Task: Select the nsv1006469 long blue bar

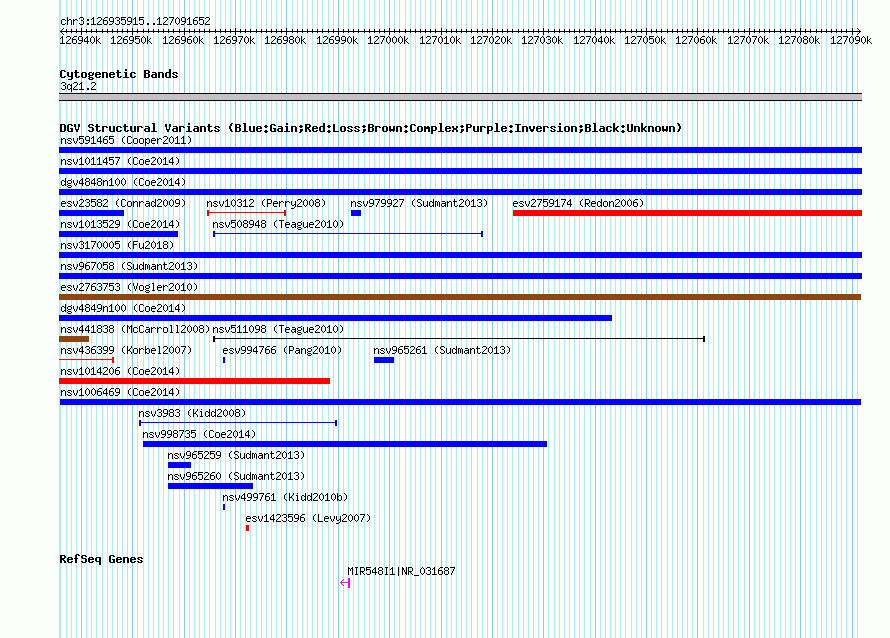Action: tap(460, 402)
